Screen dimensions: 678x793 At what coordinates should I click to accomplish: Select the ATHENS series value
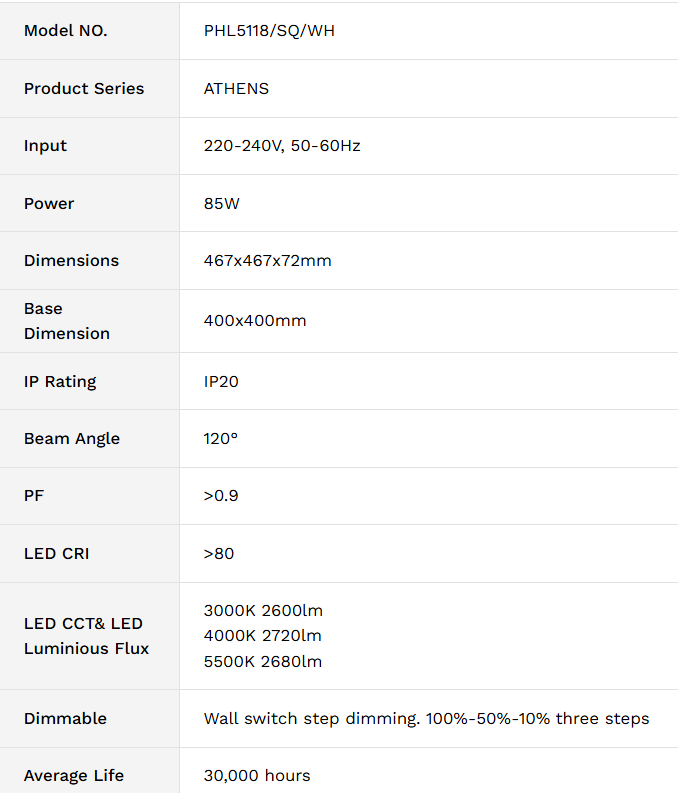[x=236, y=89]
